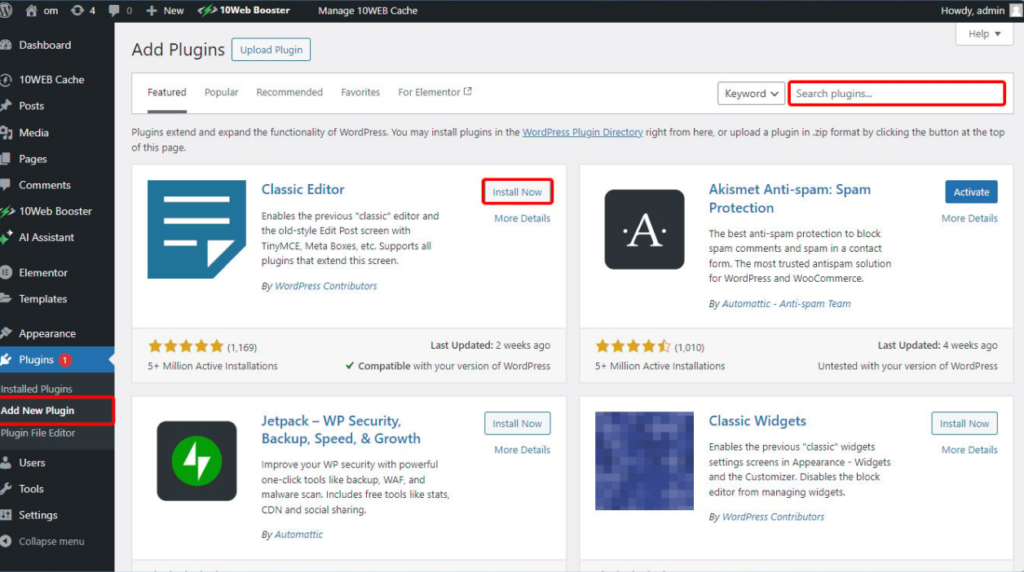Open Howdy, admin account menu

pyautogui.click(x=980, y=10)
